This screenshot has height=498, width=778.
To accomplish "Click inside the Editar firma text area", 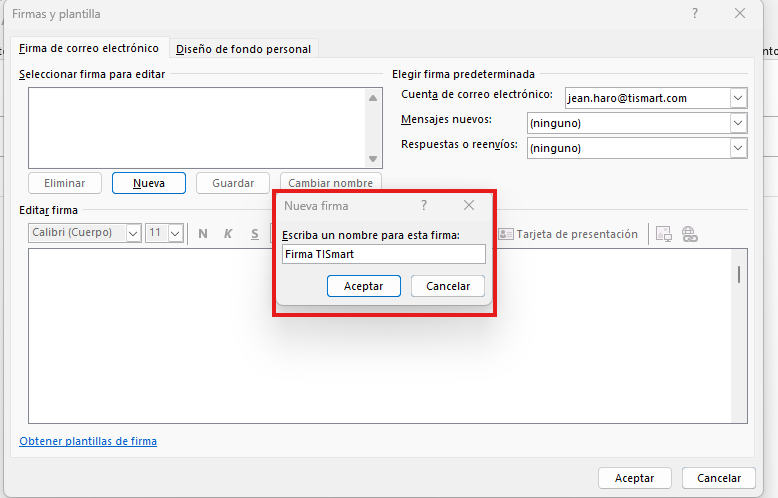I will click(380, 336).
